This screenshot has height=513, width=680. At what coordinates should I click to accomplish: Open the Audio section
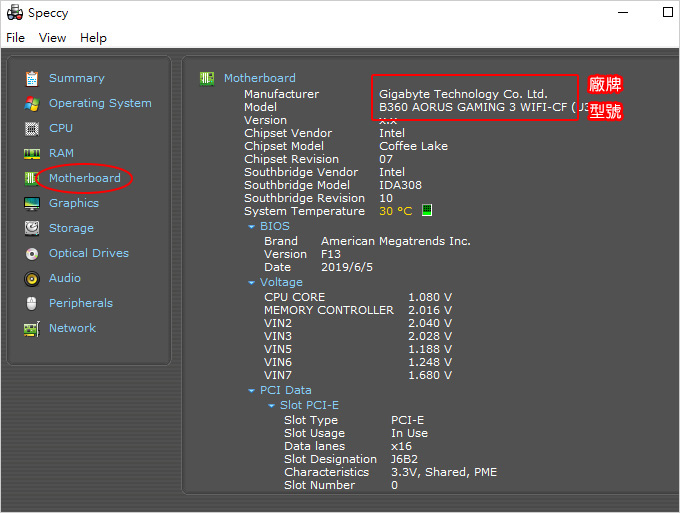point(65,278)
